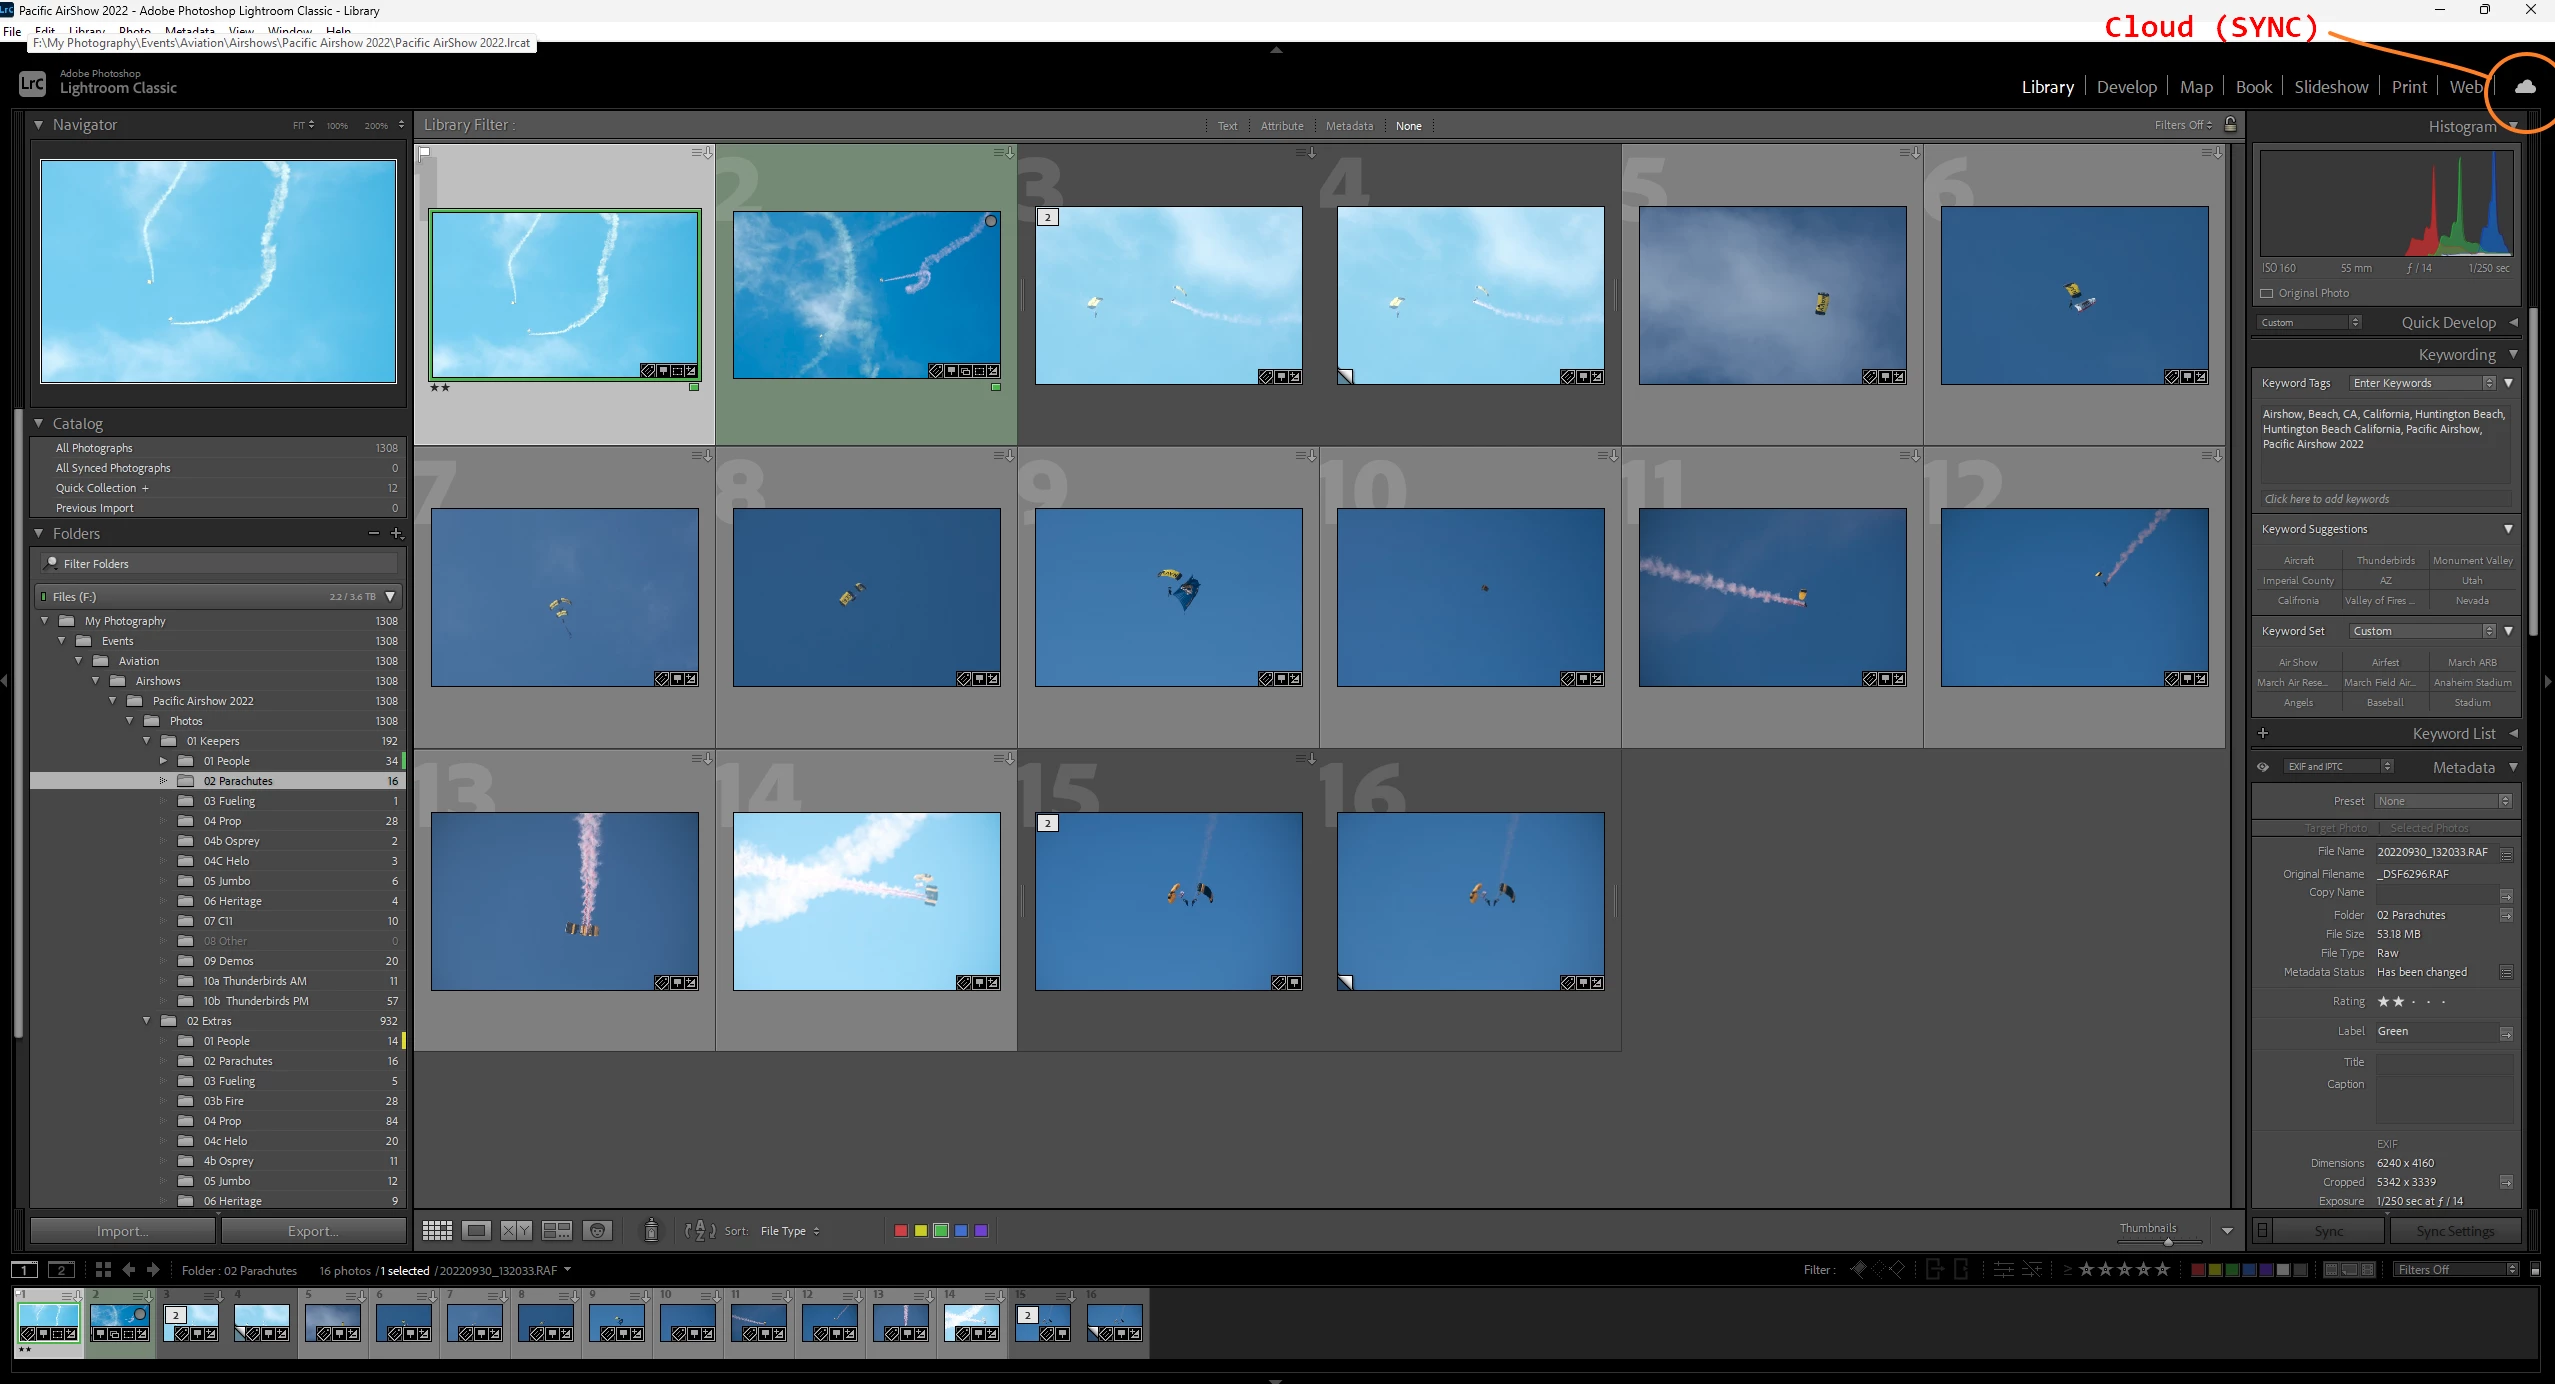Click the cloud sync status icon
Viewport: 2555px width, 1384px height.
[2524, 87]
